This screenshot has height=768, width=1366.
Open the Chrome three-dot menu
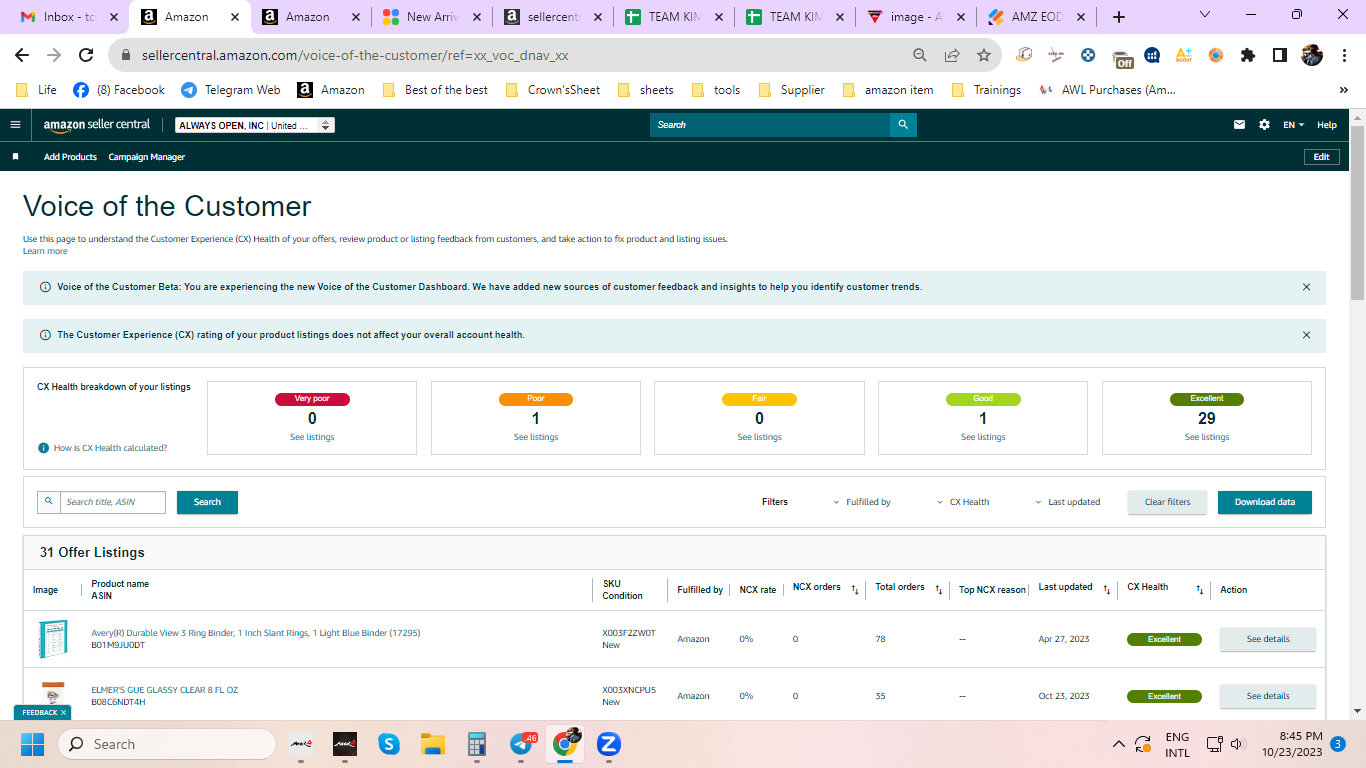1344,56
